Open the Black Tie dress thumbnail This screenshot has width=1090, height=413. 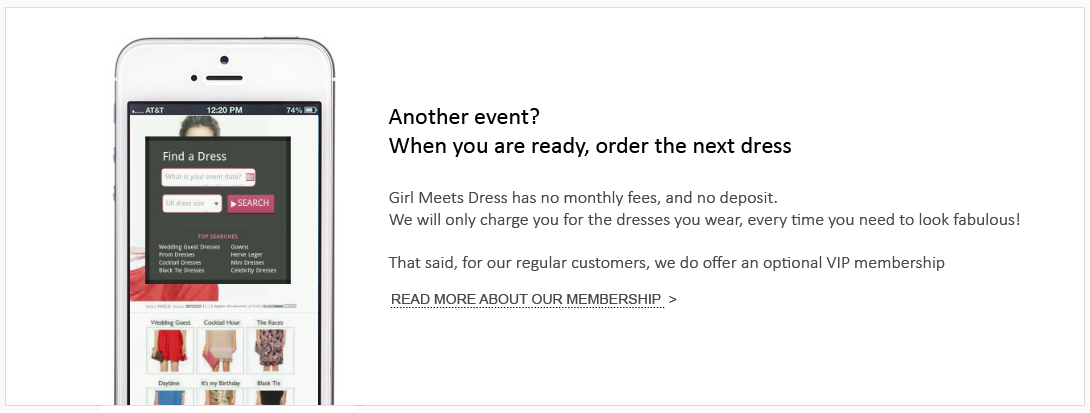pyautogui.click(x=270, y=397)
